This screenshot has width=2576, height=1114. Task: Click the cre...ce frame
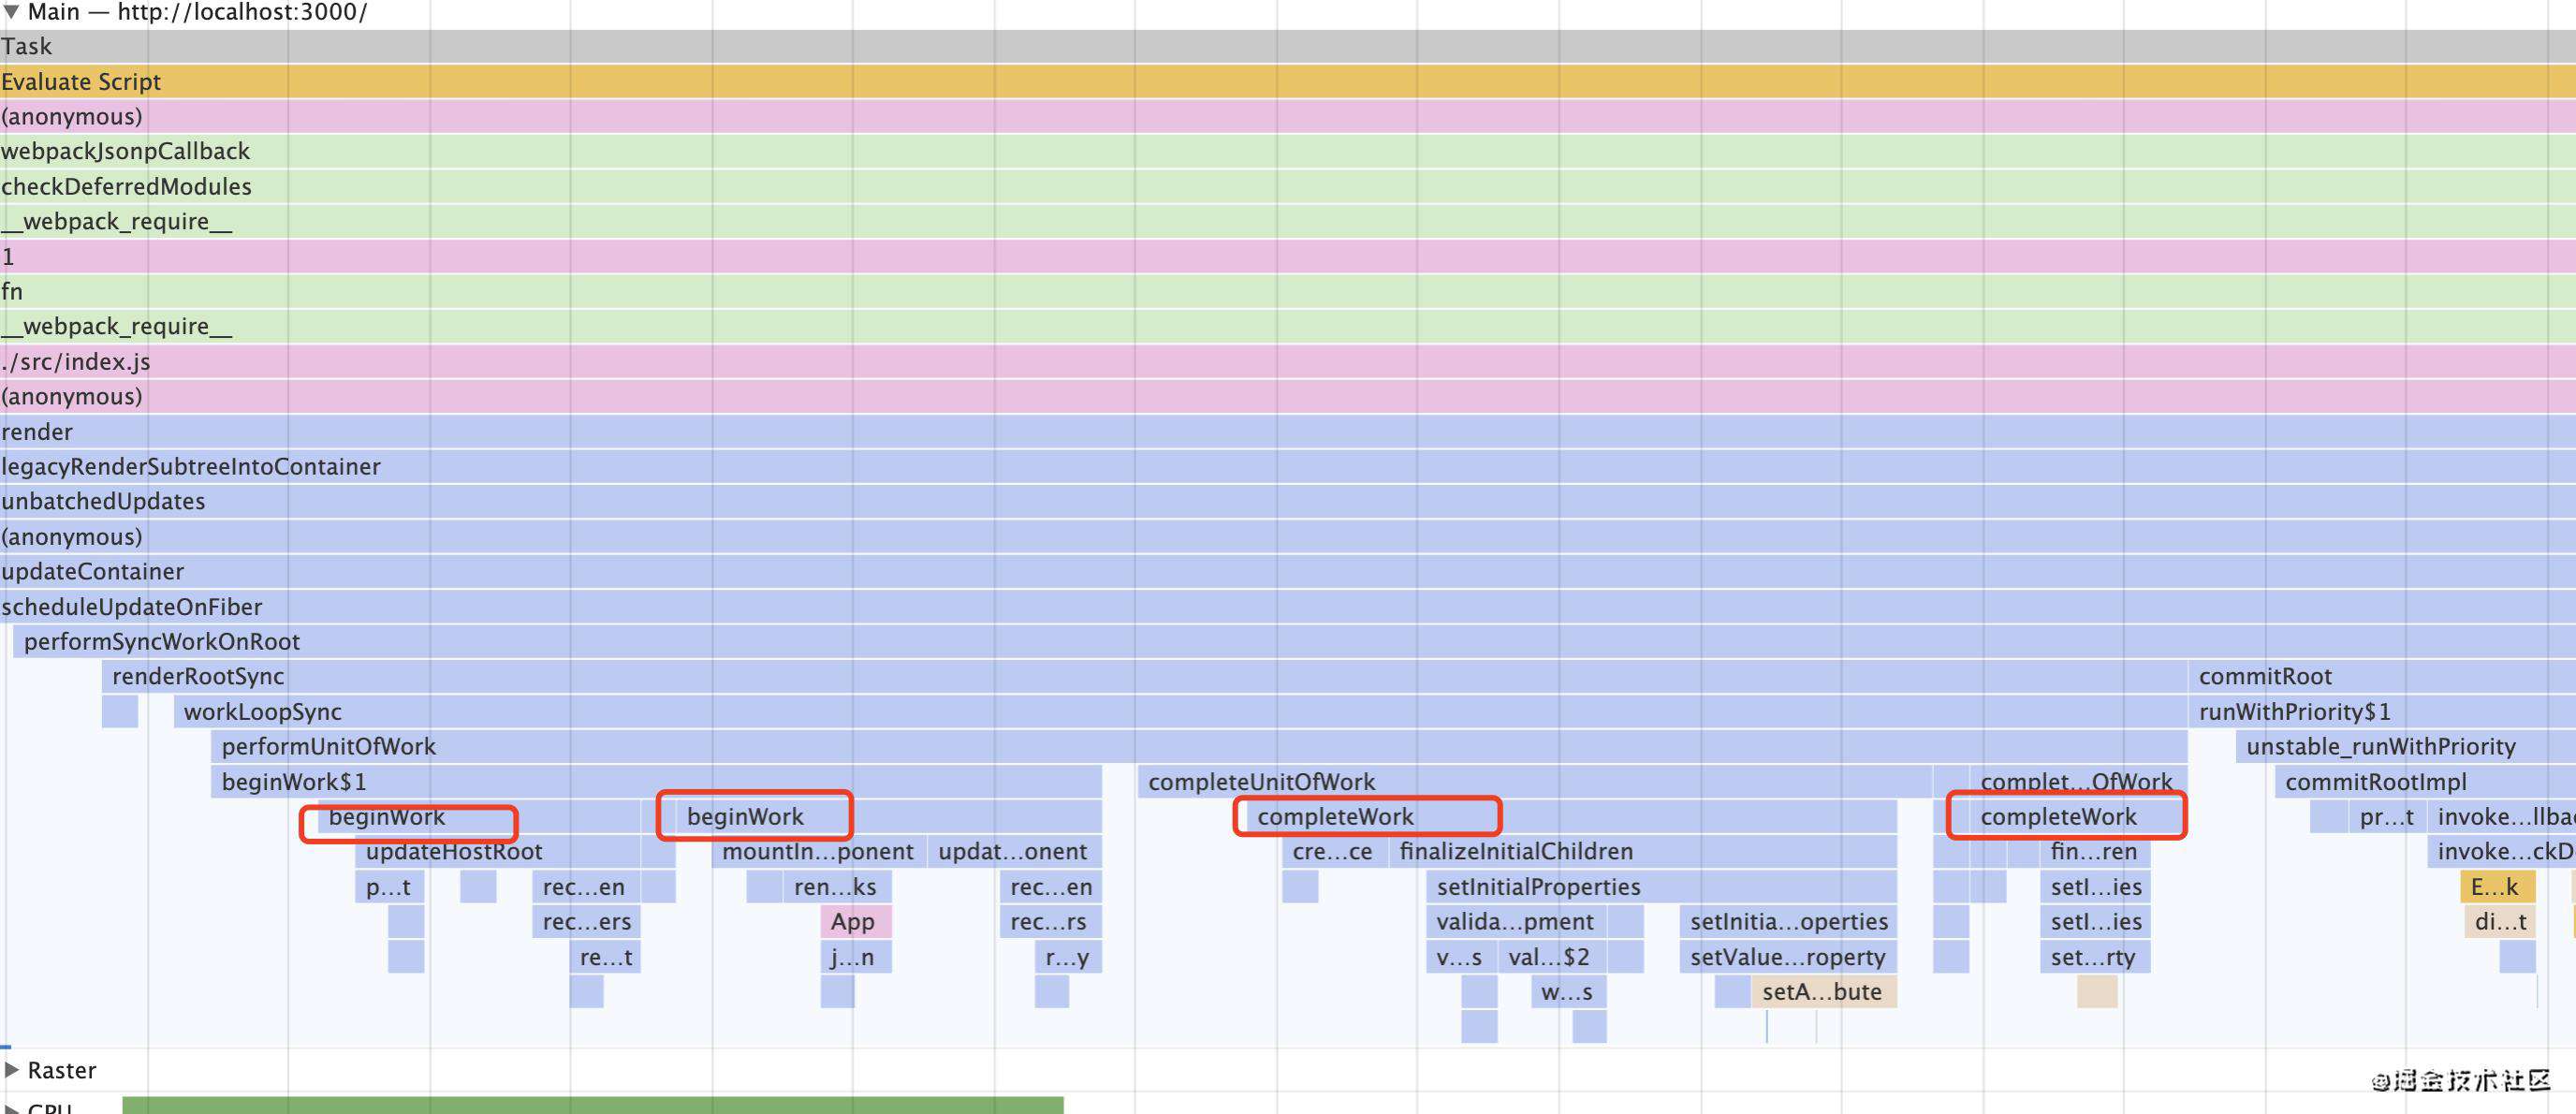point(1334,852)
